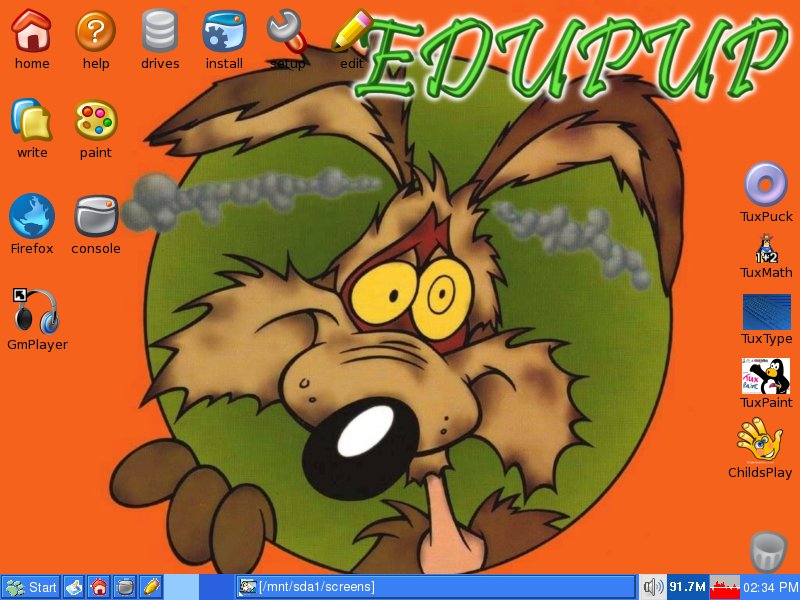Click the volume speaker tray icon
Image resolution: width=800 pixels, height=600 pixels.
click(x=653, y=587)
